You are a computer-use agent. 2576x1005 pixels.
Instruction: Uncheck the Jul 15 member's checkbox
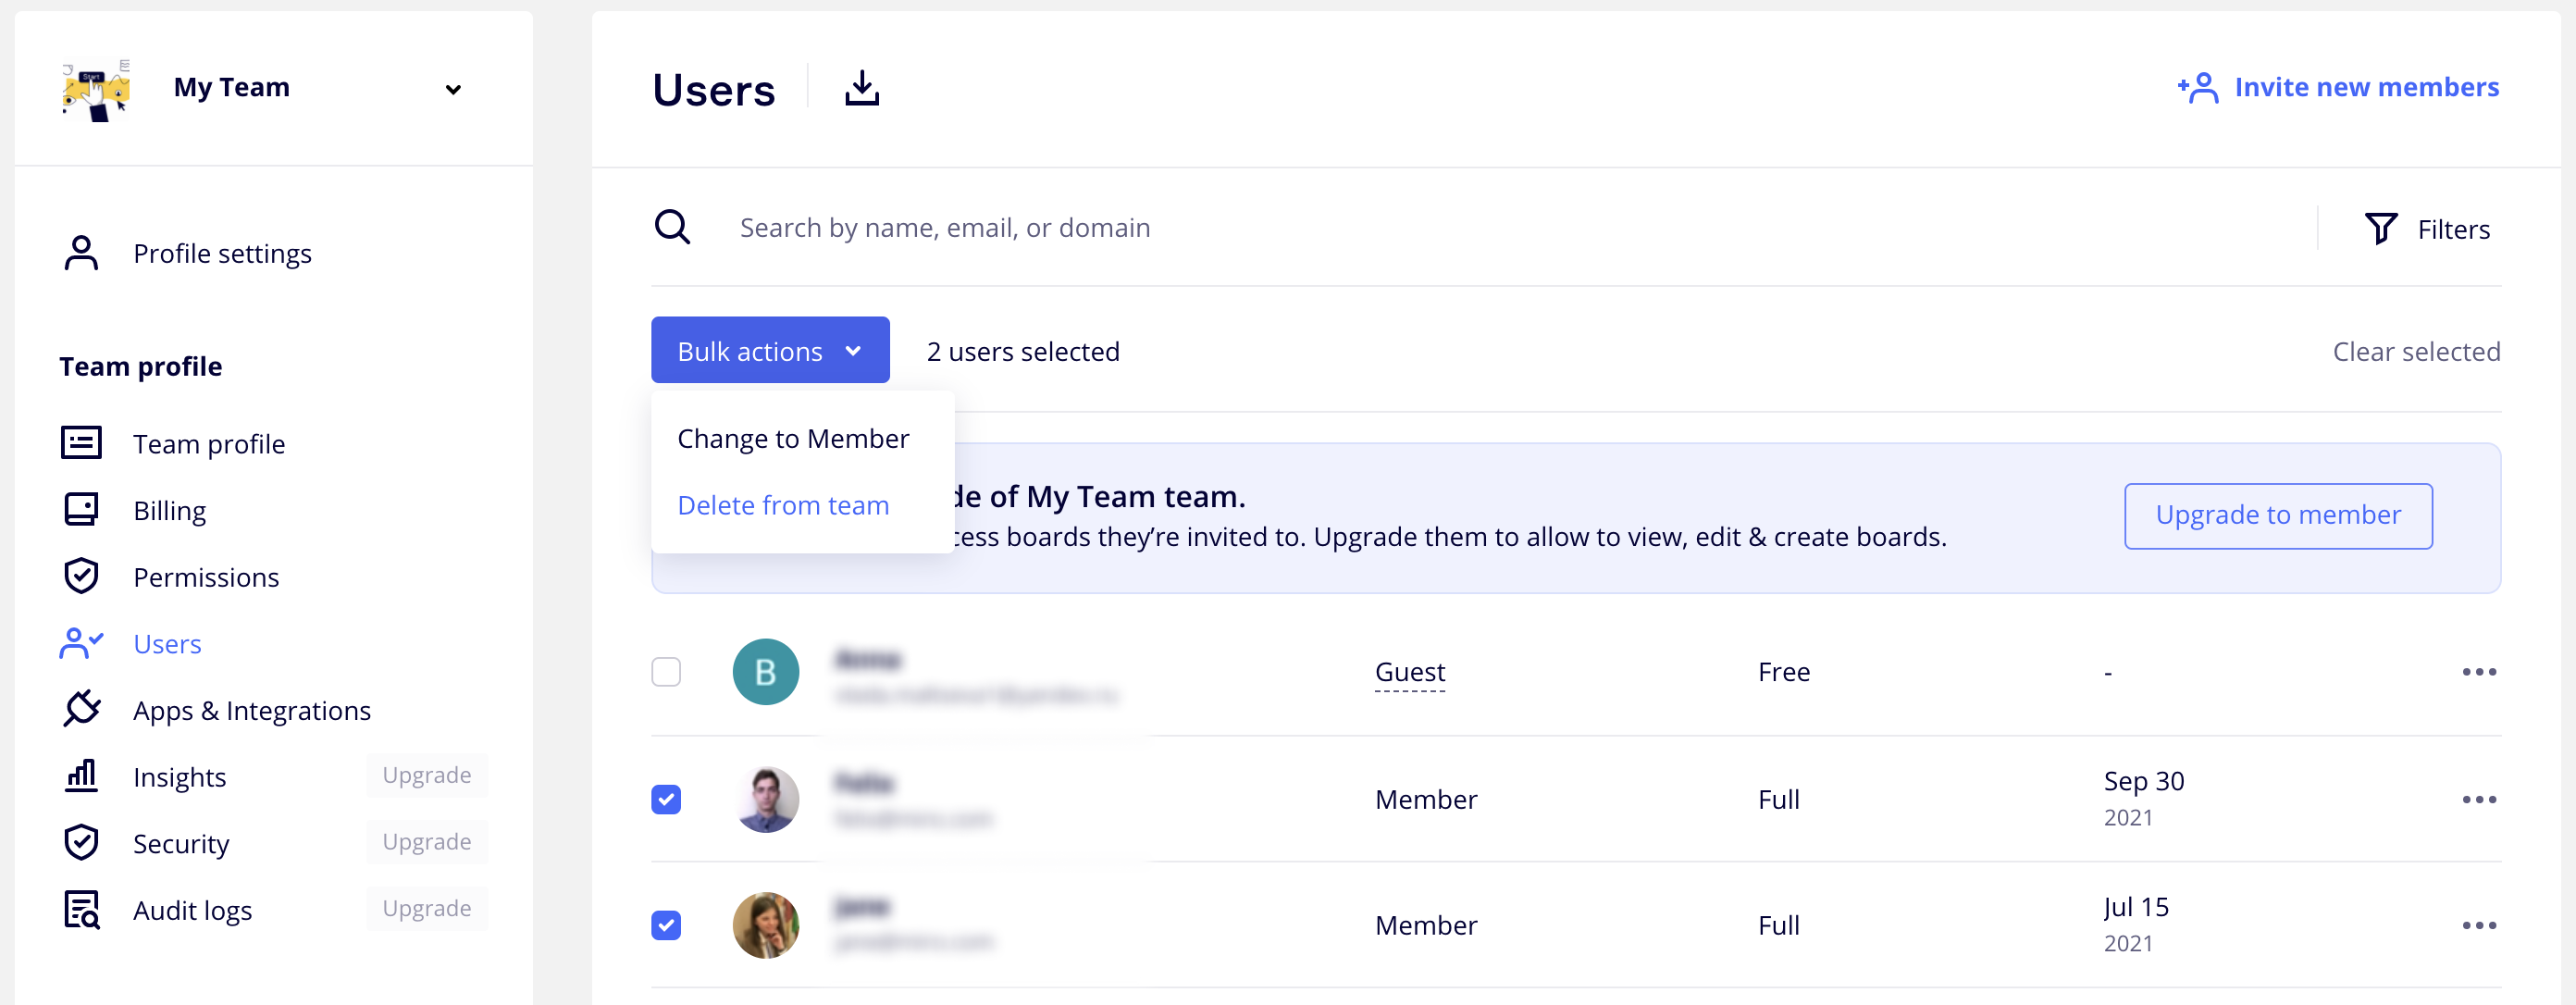(x=666, y=925)
